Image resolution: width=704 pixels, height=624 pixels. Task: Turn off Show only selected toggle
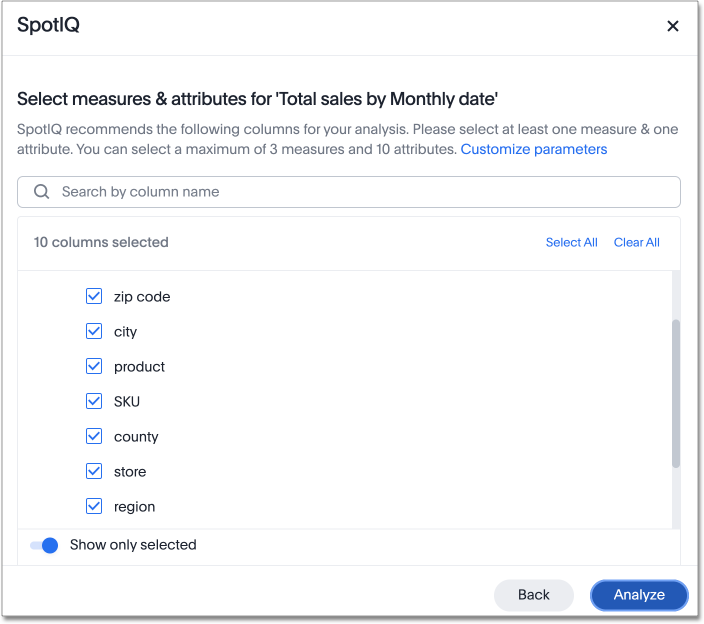(44, 545)
